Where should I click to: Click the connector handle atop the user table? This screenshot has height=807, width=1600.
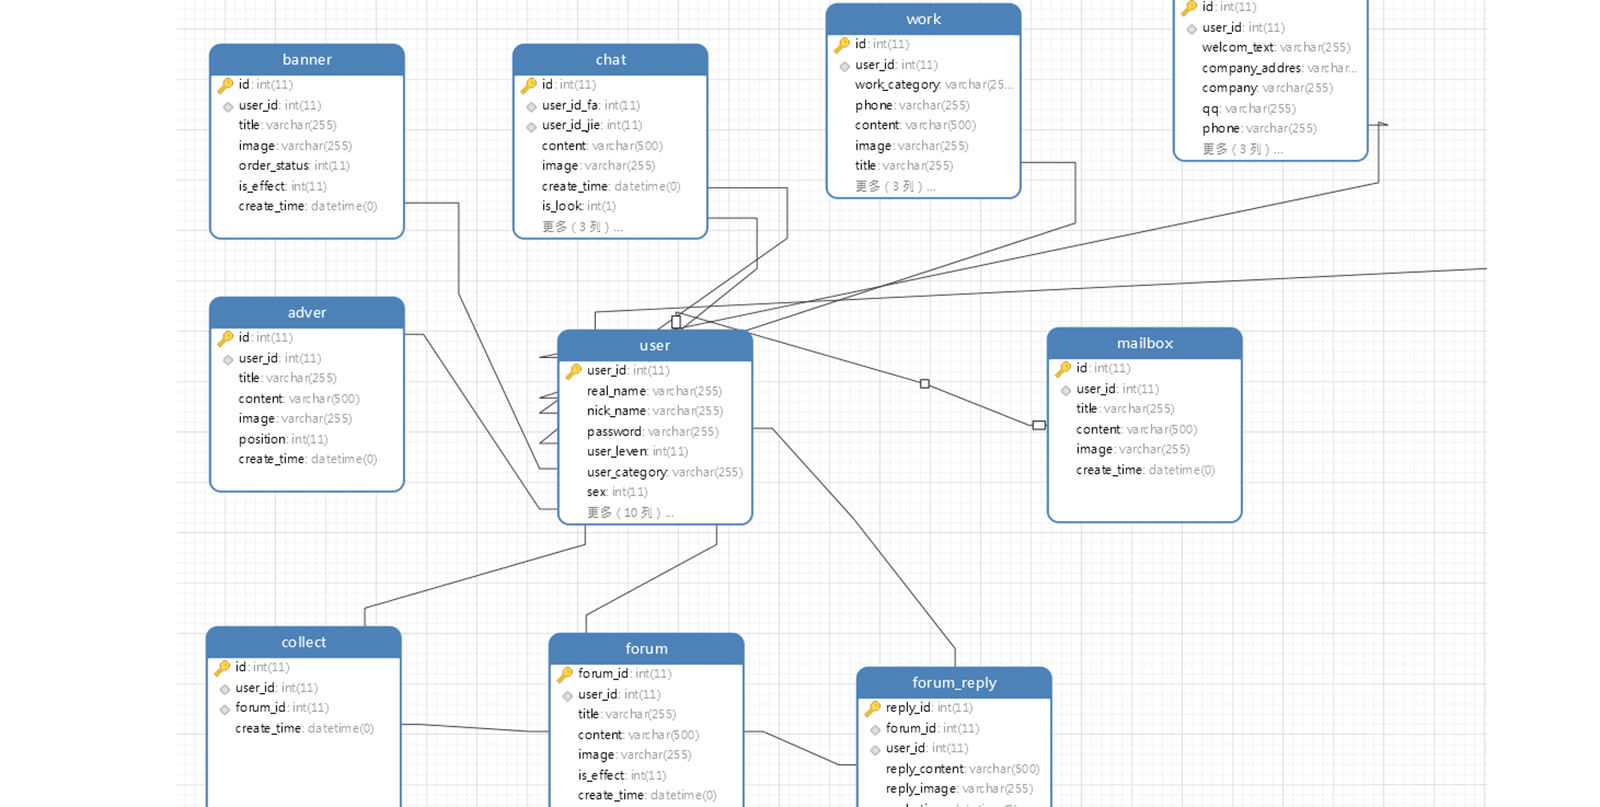(x=676, y=321)
